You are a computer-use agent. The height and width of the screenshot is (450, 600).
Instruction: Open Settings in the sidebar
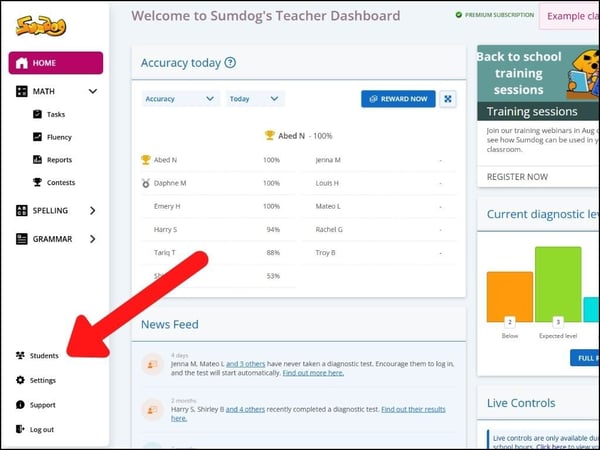pos(43,380)
